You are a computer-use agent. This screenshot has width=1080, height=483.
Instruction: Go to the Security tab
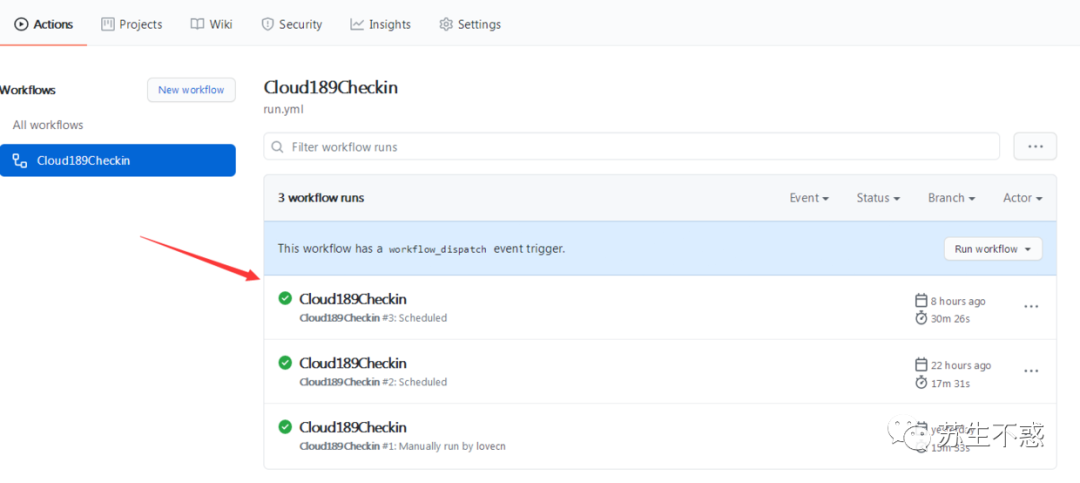(291, 24)
